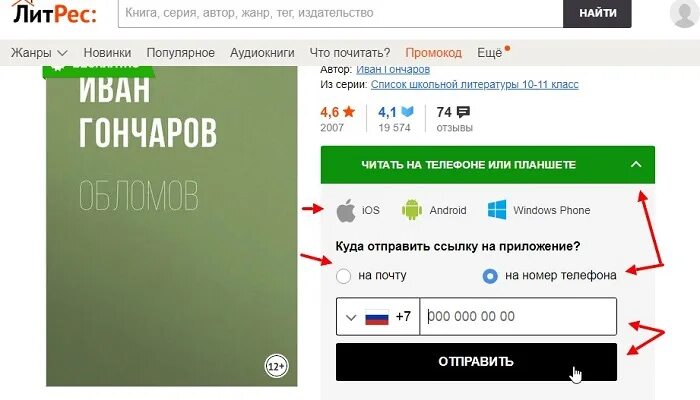Select the 'на номер телефона' radio option
The height and width of the screenshot is (400, 700).
coord(490,276)
